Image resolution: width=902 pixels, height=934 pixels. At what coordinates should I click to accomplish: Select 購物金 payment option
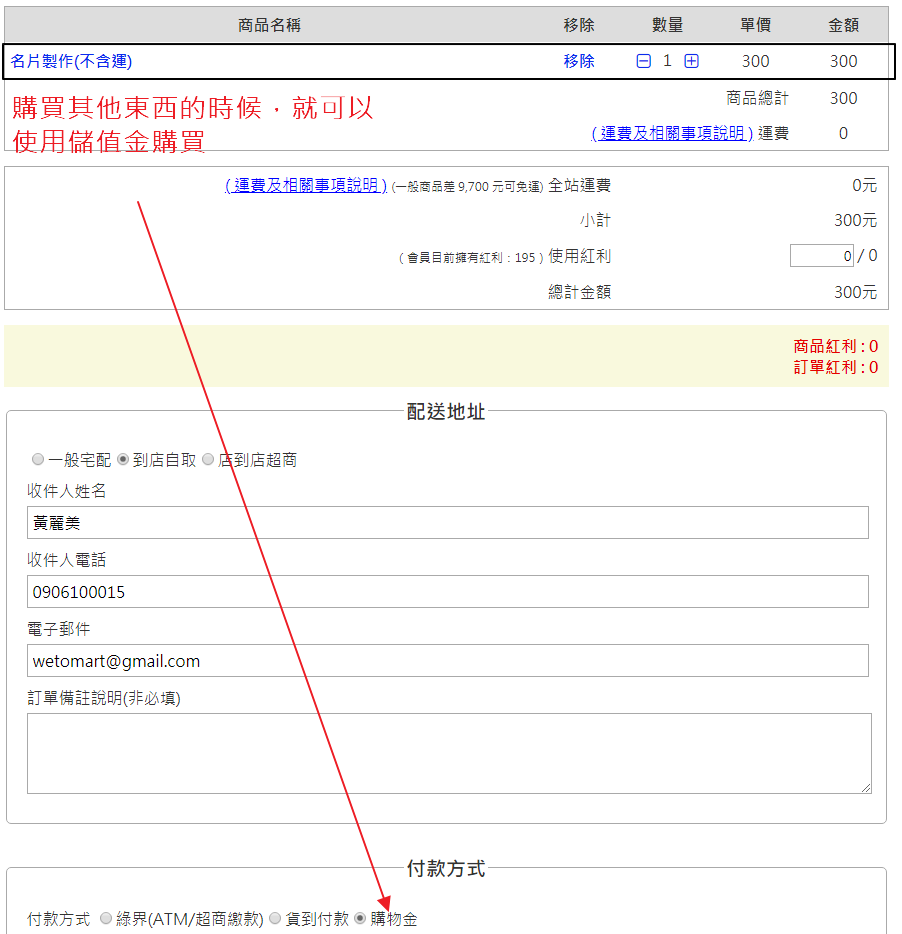(x=360, y=919)
